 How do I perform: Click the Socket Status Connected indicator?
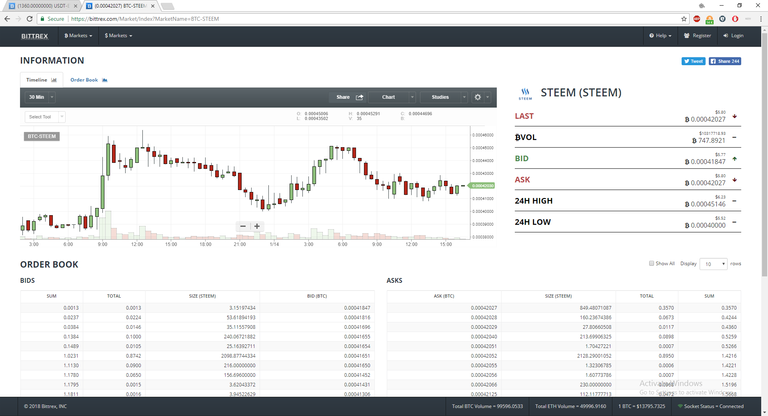click(711, 406)
